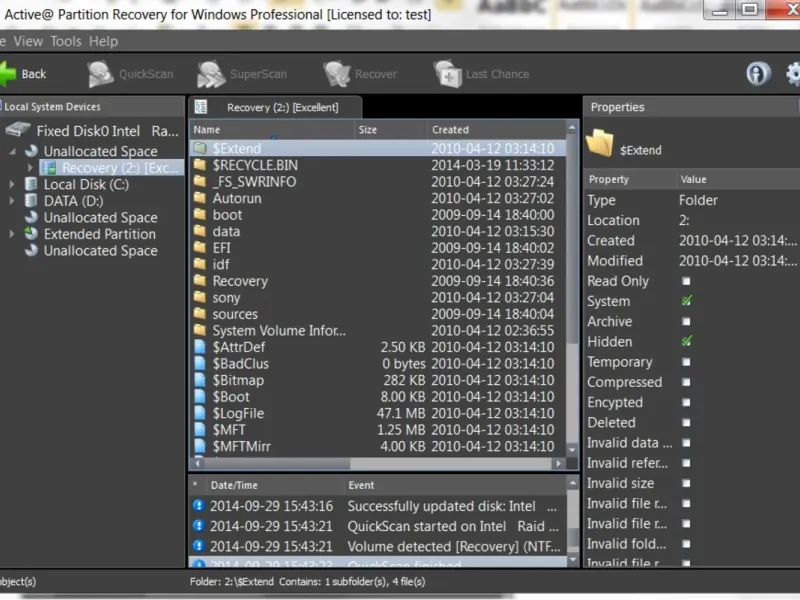This screenshot has height=600, width=800.
Task: Expand the Recovery (2:) tree node
Action: click(30, 167)
